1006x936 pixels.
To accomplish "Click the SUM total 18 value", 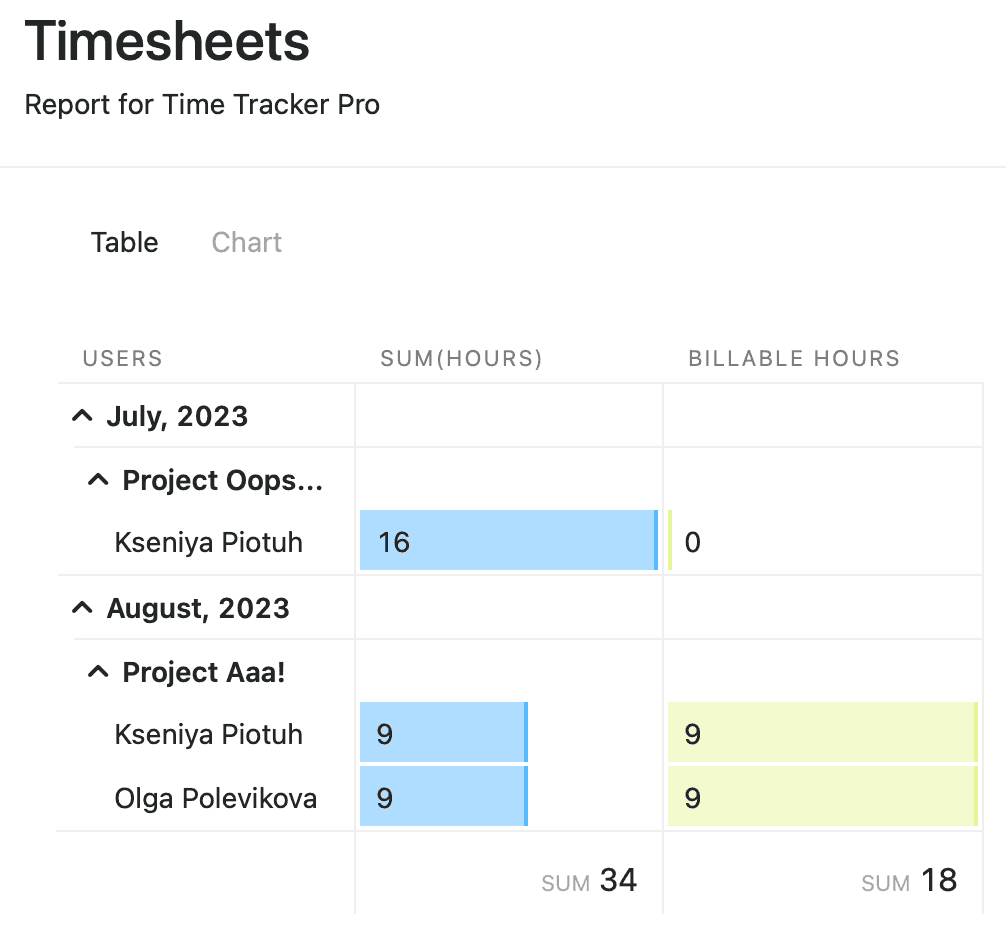I will click(938, 880).
